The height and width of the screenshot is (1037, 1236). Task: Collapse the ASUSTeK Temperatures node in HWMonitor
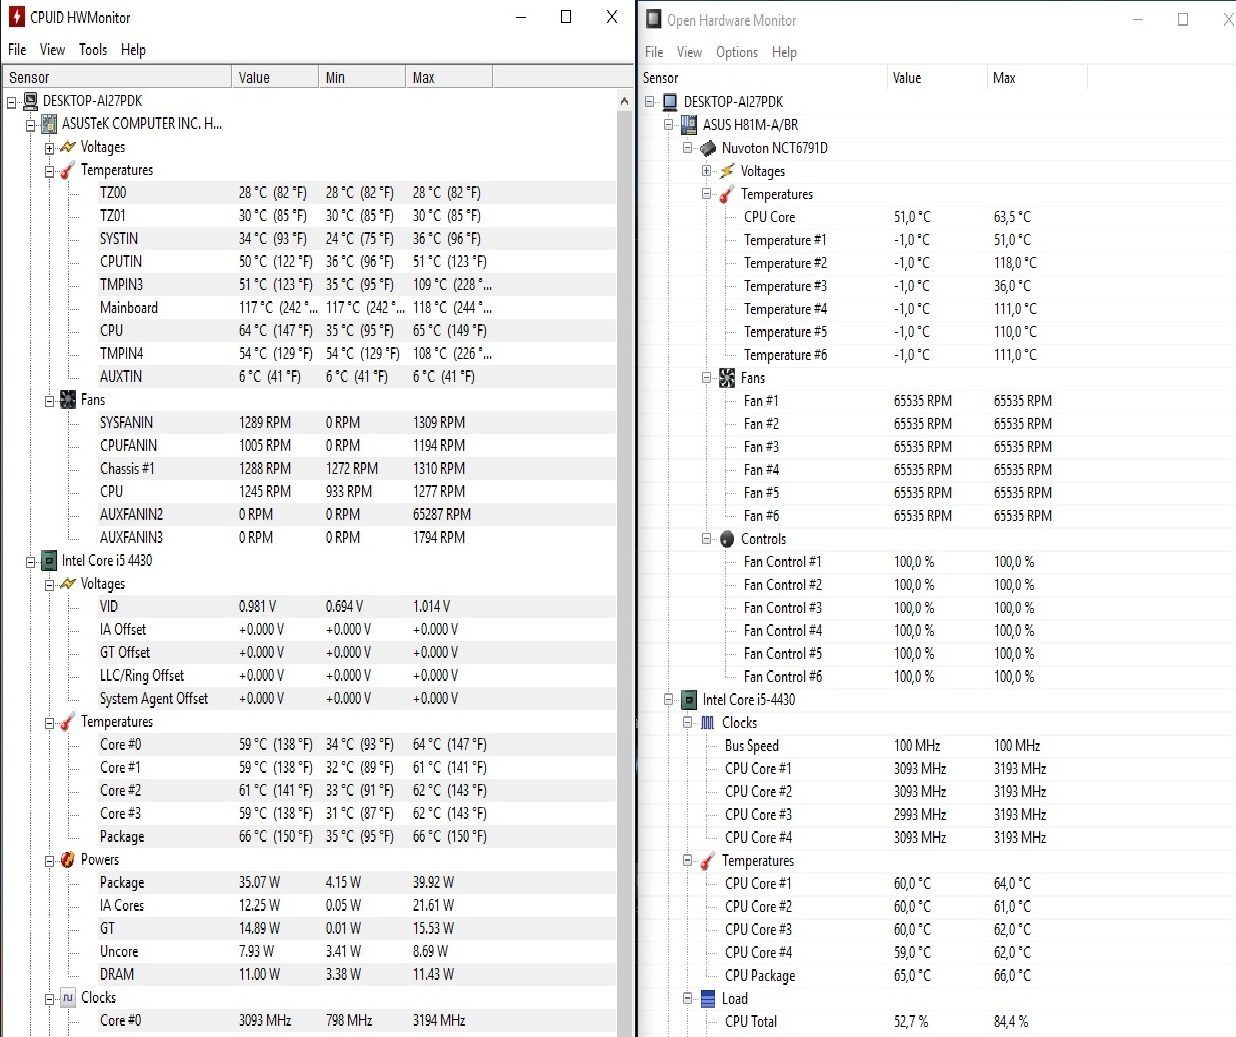pyautogui.click(x=49, y=171)
